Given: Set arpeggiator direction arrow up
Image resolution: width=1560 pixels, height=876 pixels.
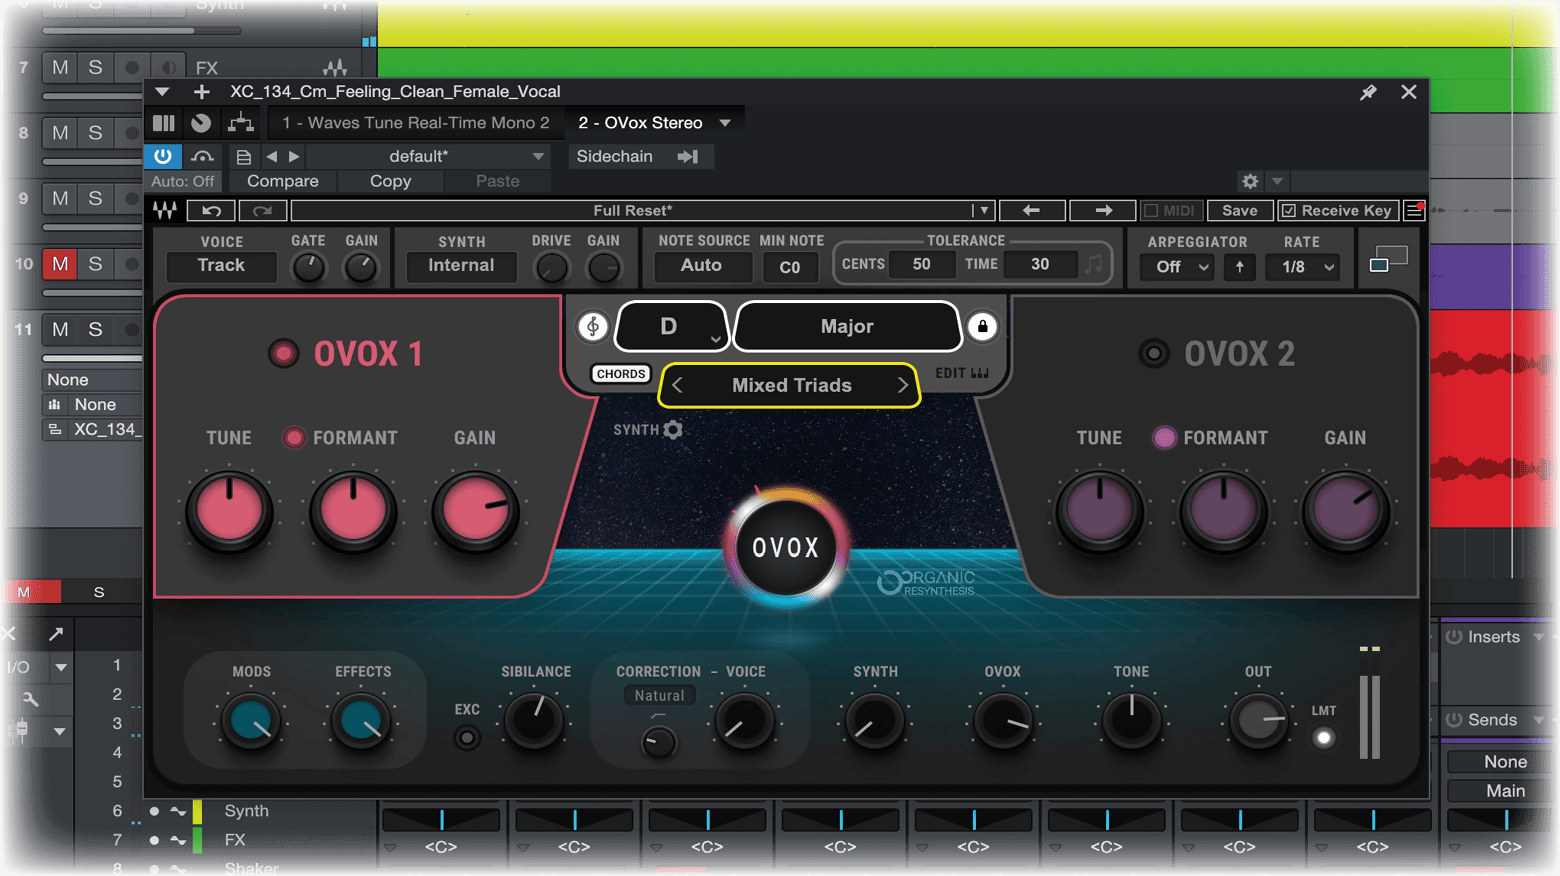Looking at the screenshot, I should [x=1240, y=267].
